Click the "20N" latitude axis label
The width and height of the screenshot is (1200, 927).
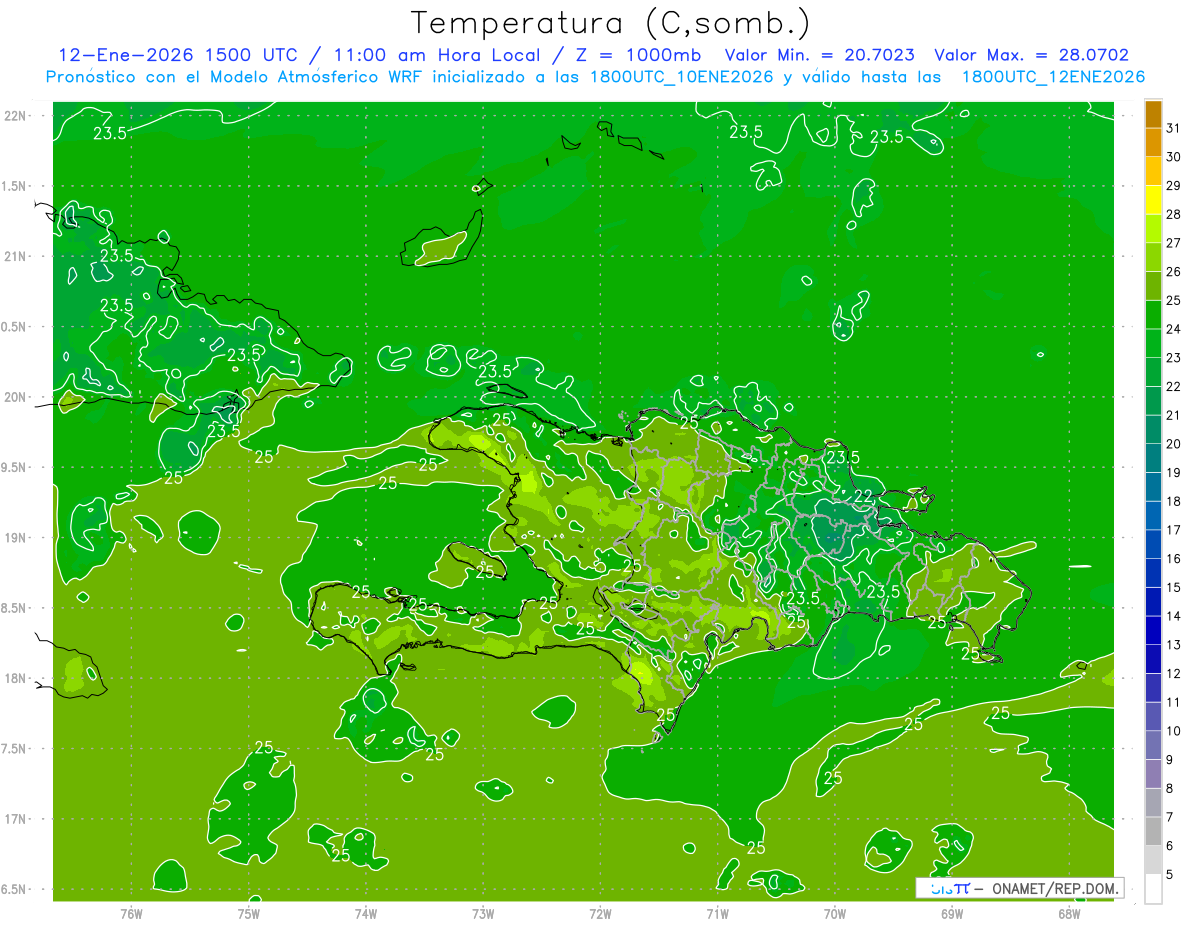click(16, 397)
